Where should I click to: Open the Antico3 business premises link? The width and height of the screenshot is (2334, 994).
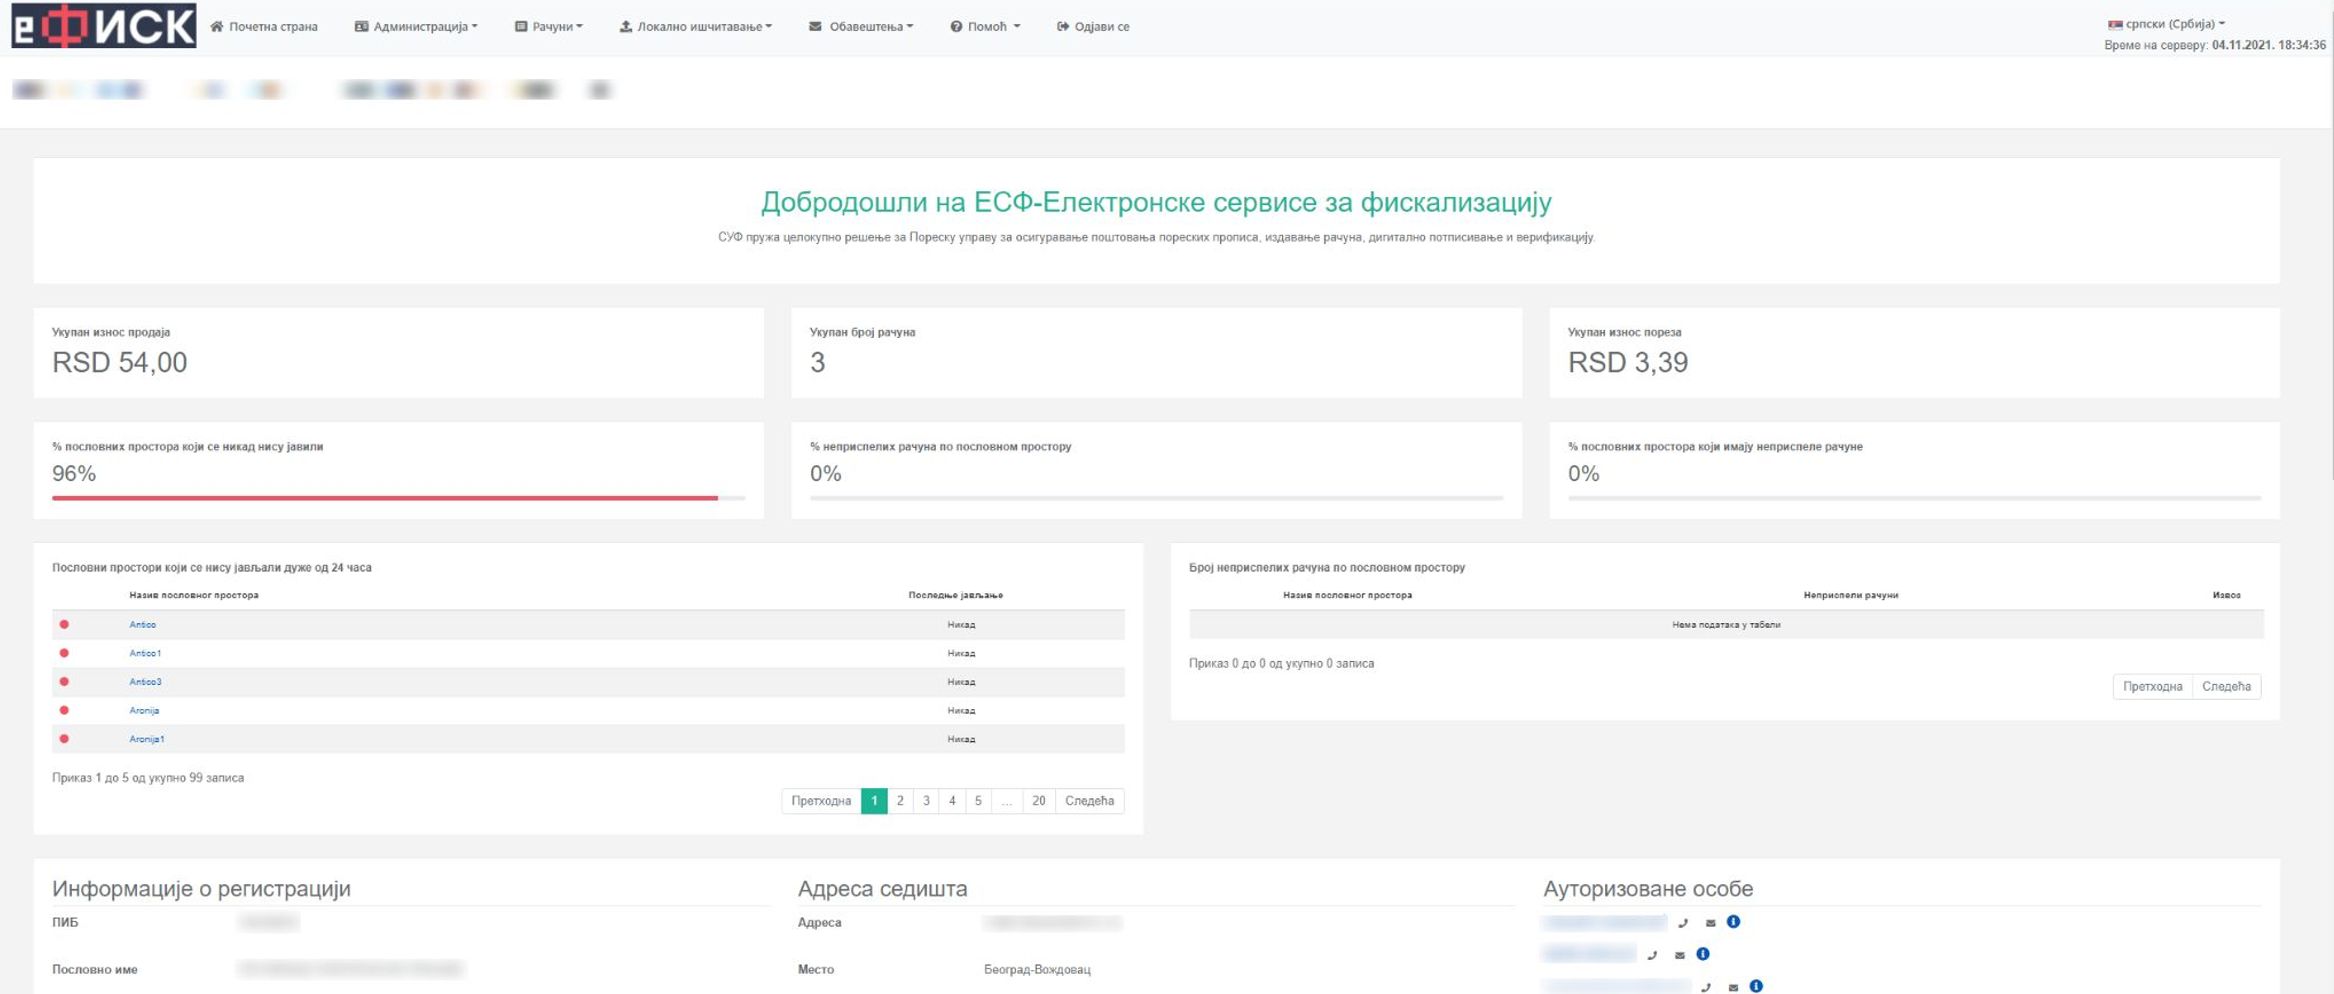coord(145,682)
